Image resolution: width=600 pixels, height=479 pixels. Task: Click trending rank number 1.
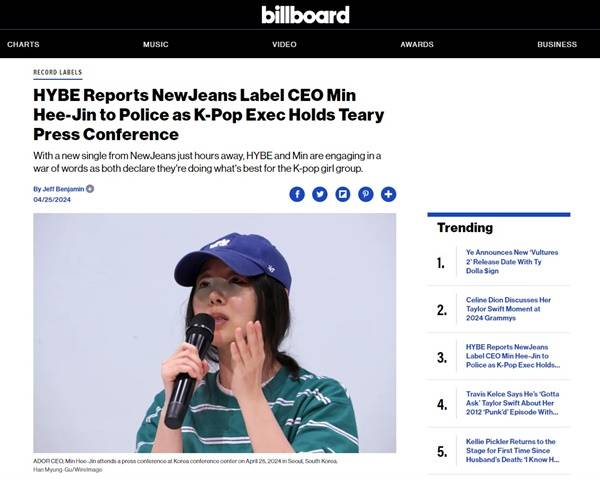[x=441, y=263]
